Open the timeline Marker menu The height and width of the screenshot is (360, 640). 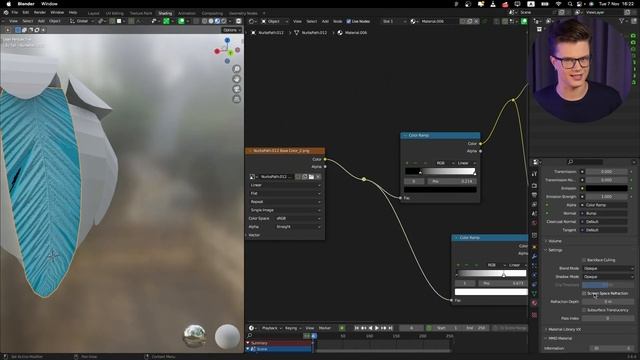pyautogui.click(x=325, y=328)
